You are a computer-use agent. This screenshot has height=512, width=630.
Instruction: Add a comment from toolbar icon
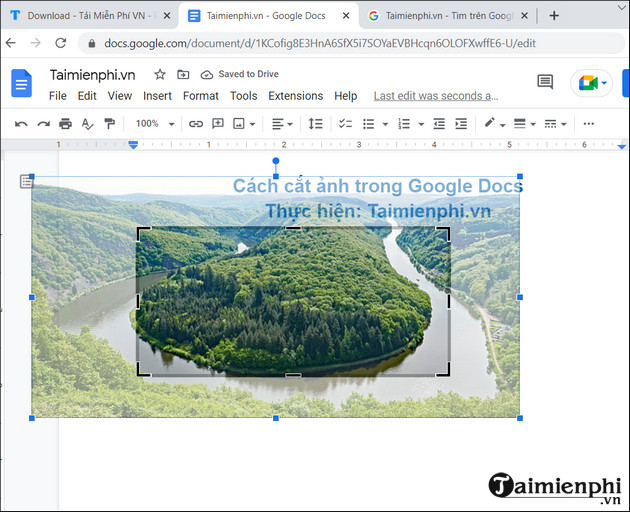218,124
